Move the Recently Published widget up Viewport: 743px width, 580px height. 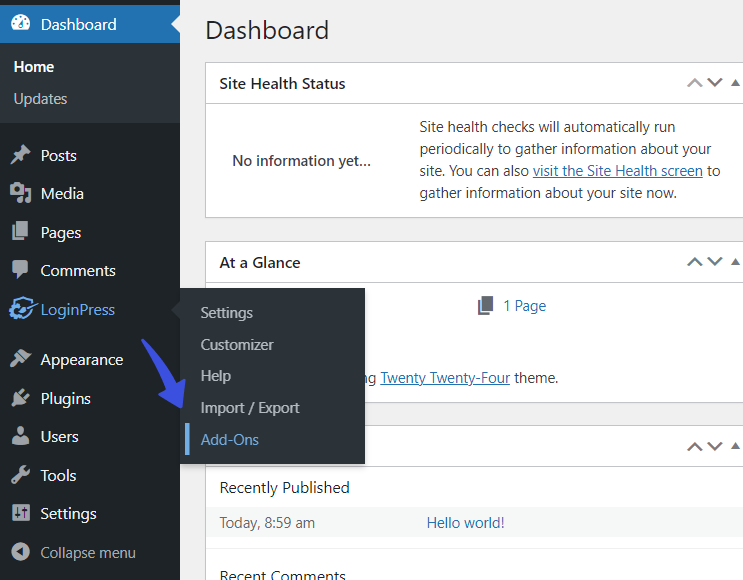695,446
